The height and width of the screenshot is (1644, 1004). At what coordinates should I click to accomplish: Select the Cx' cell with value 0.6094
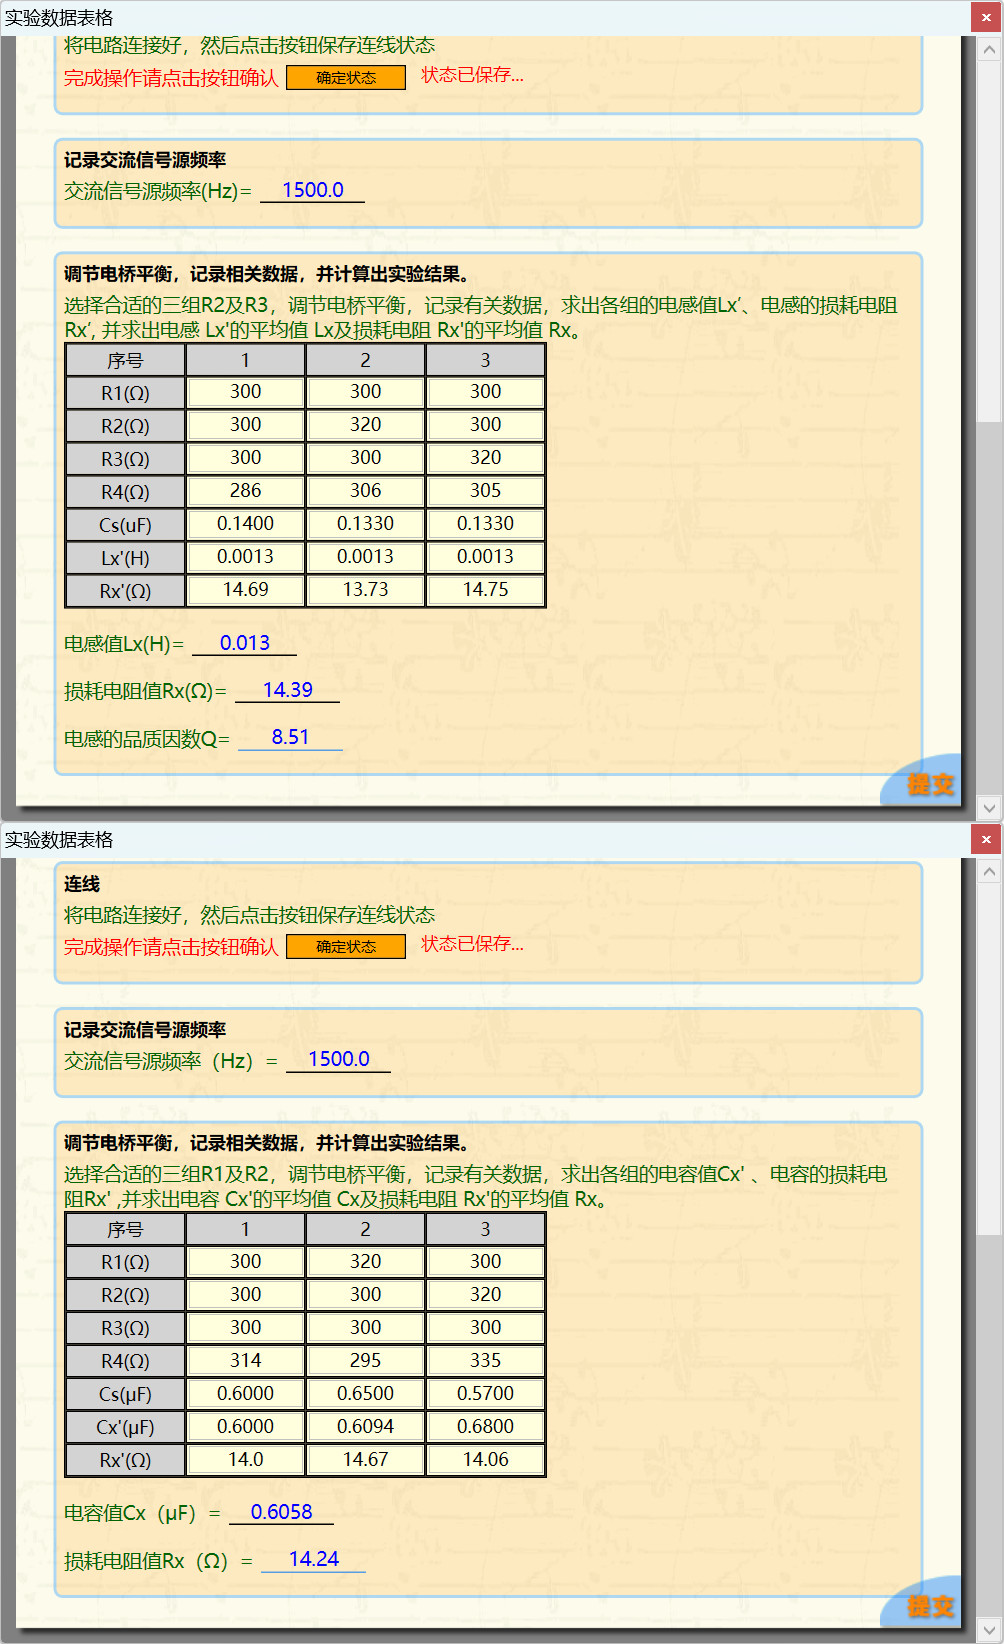pos(365,1427)
